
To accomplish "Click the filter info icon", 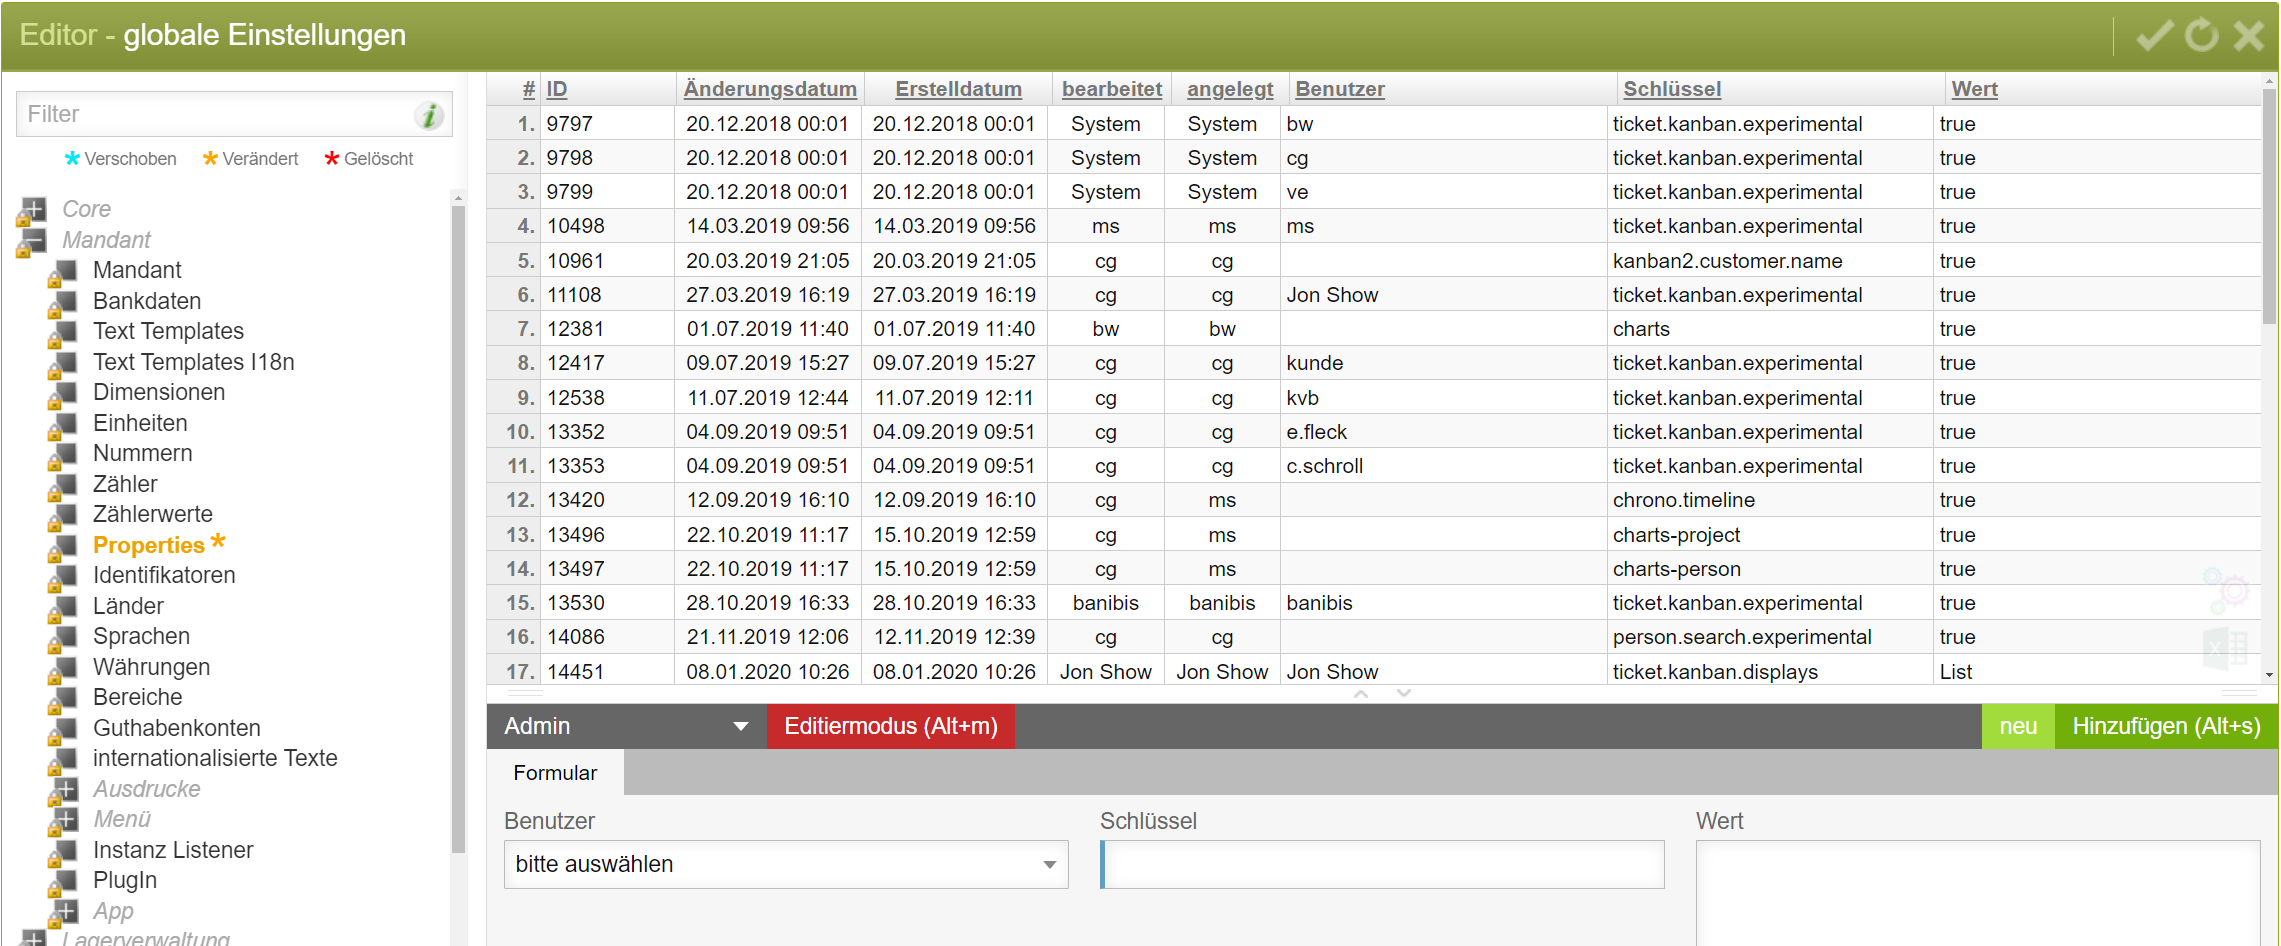I will point(429,115).
